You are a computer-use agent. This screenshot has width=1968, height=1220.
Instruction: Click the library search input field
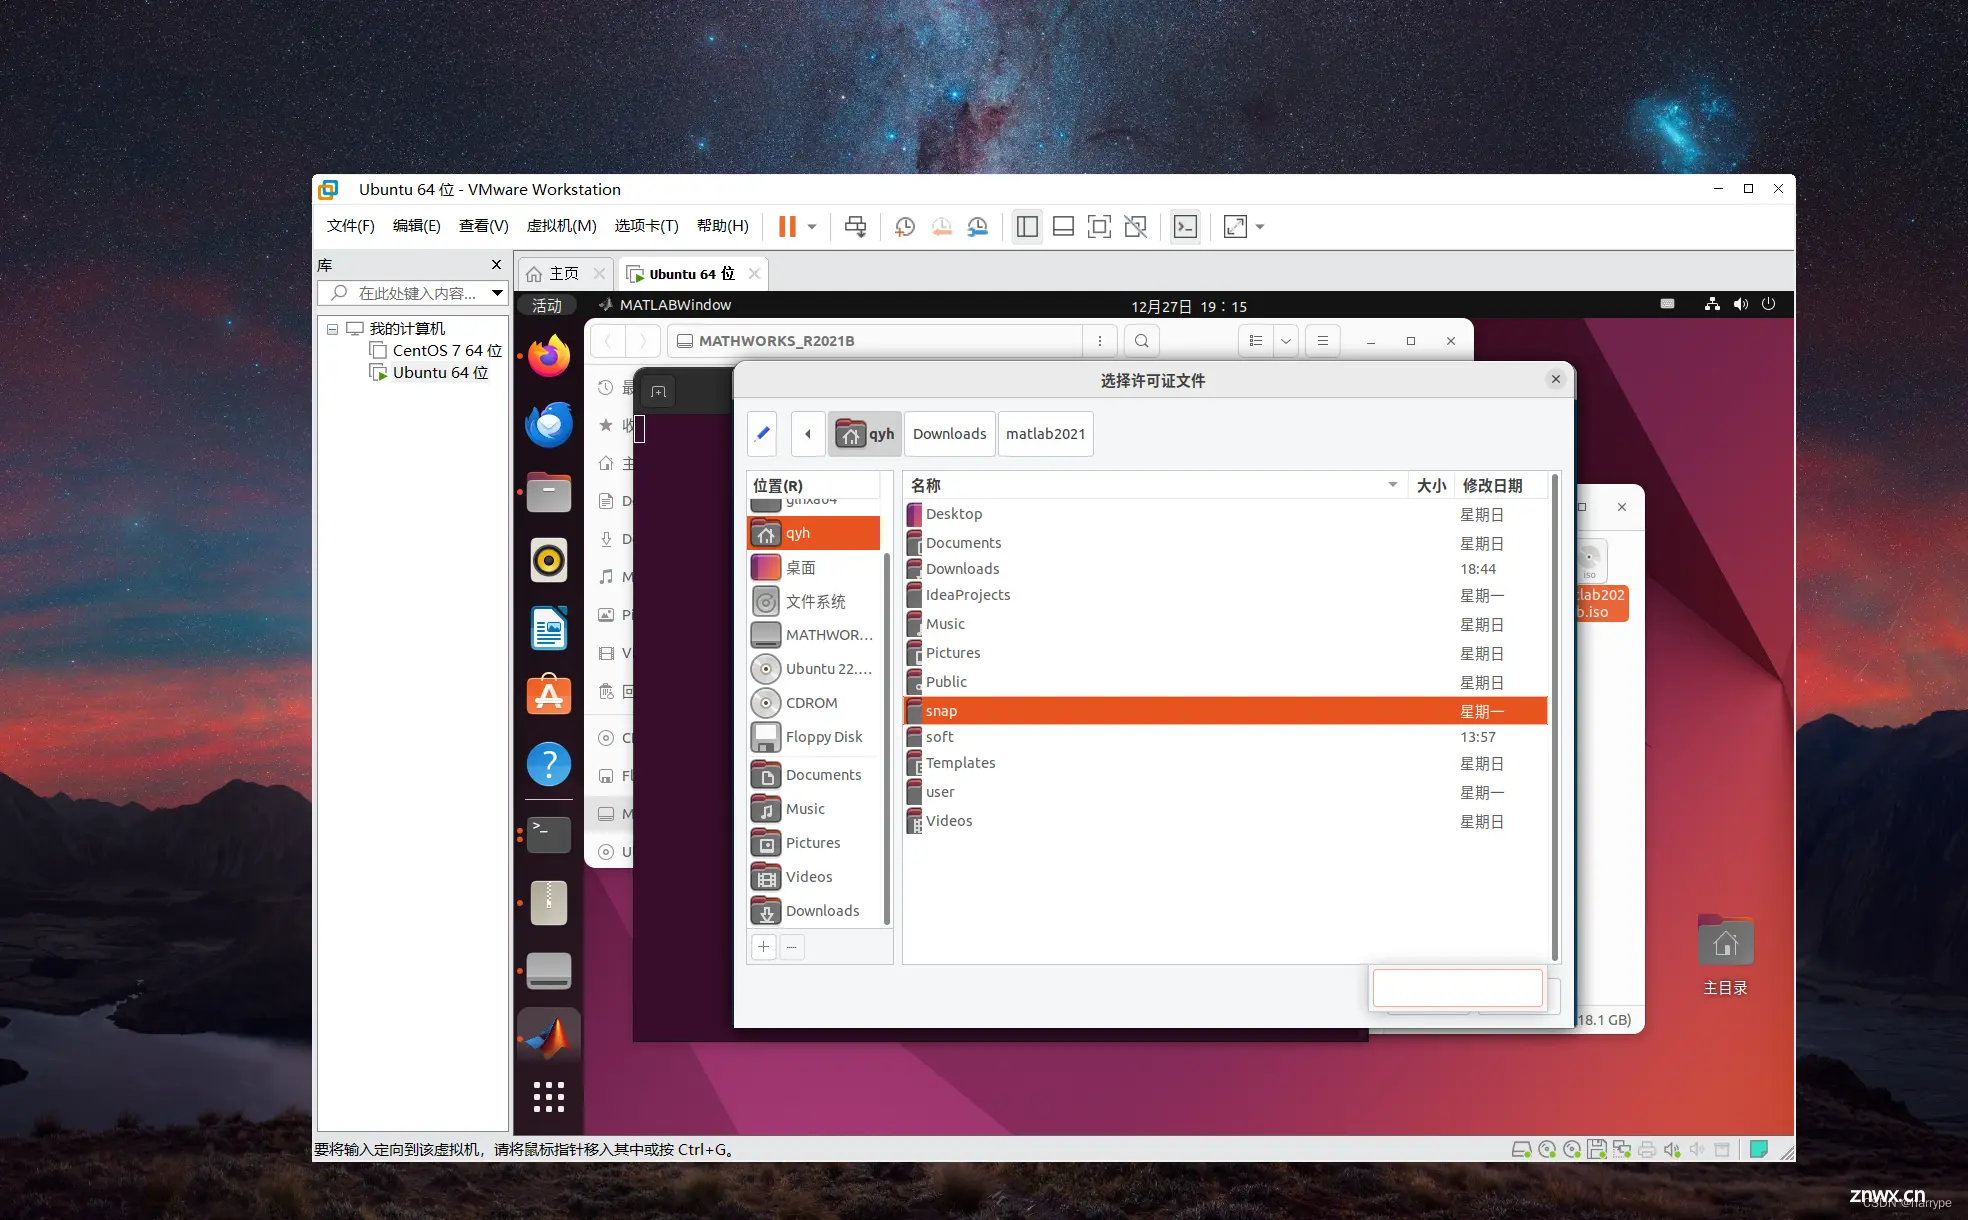click(415, 293)
